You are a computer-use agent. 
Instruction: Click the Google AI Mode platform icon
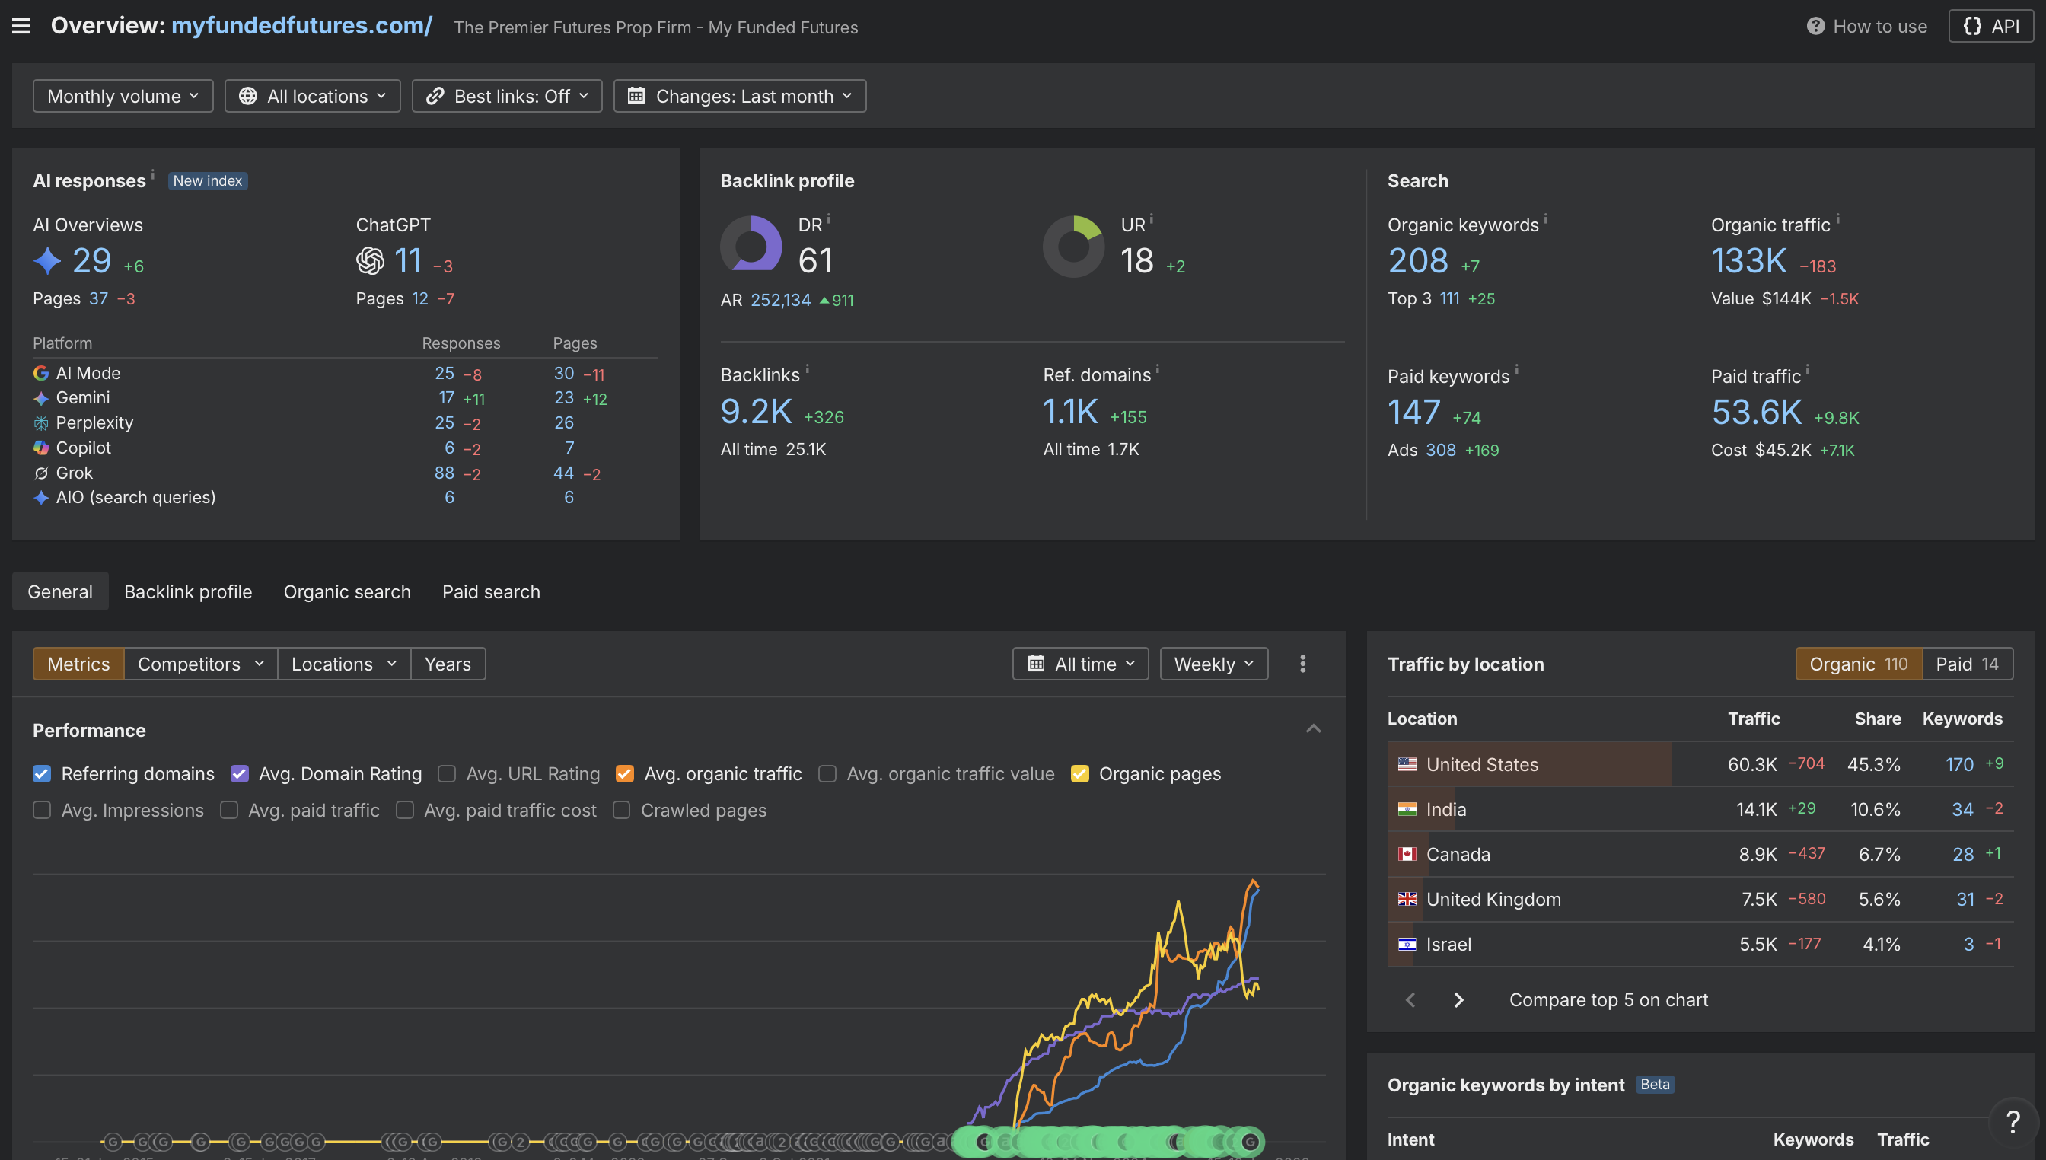tap(41, 373)
